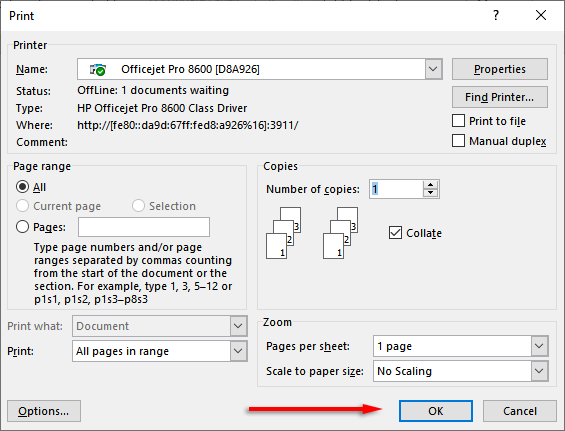Open the printer Name dropdown
The image size is (565, 431).
pos(433,69)
